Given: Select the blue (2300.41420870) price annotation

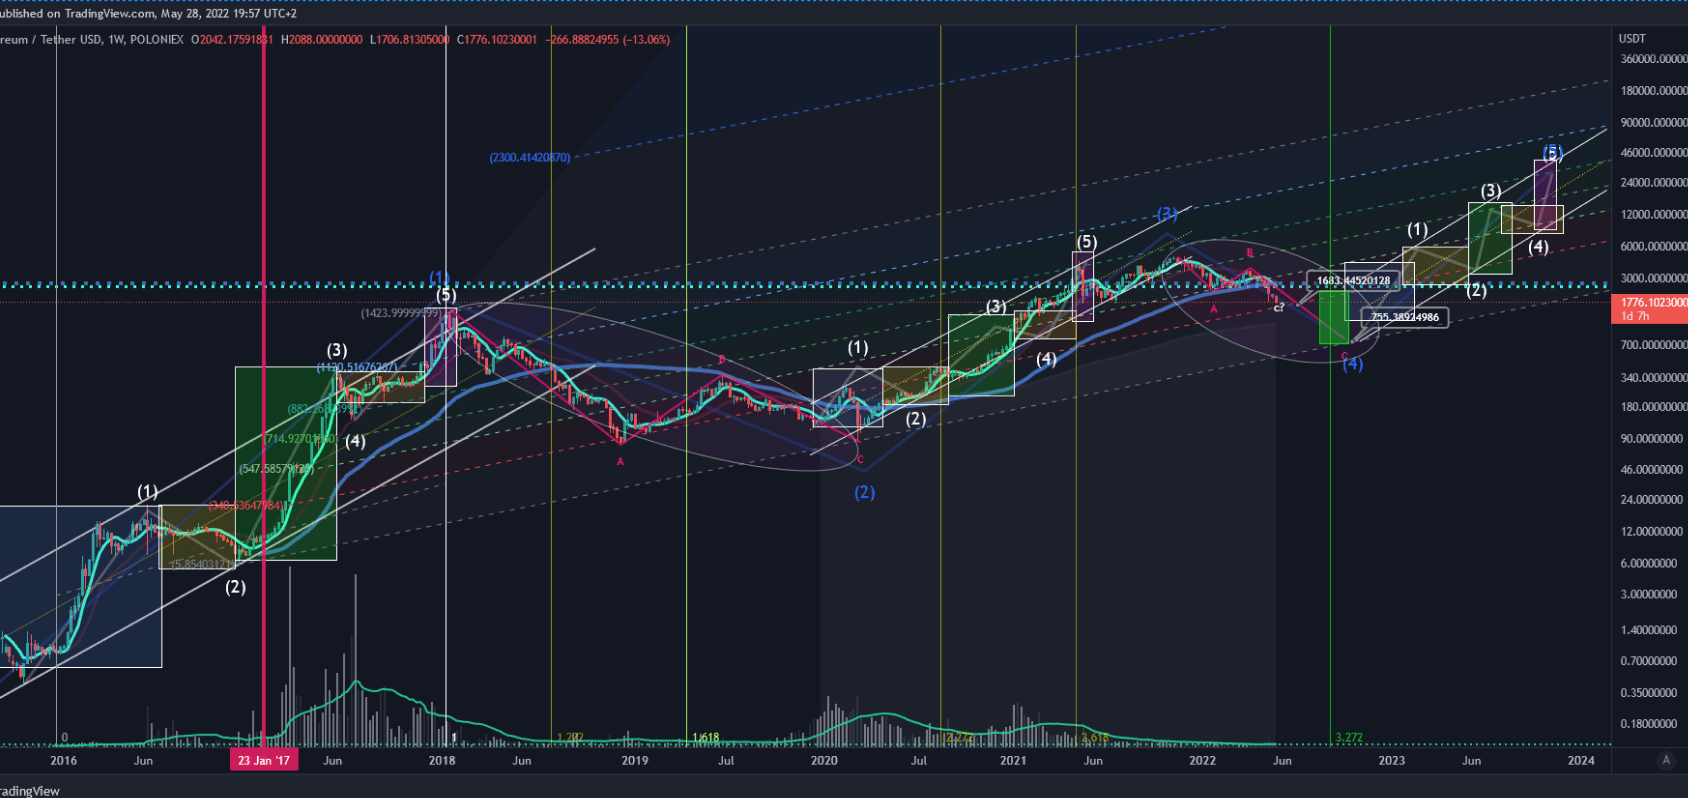Looking at the screenshot, I should tap(530, 158).
